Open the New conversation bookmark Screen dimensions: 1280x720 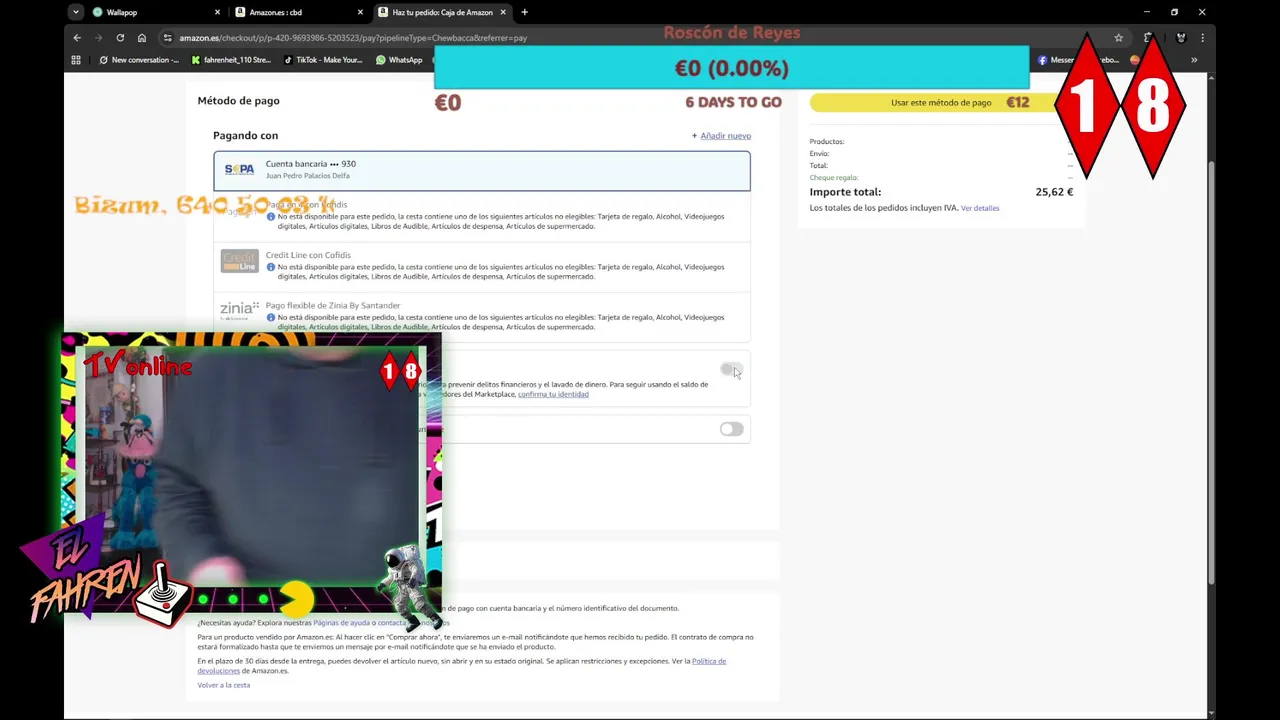139,60
